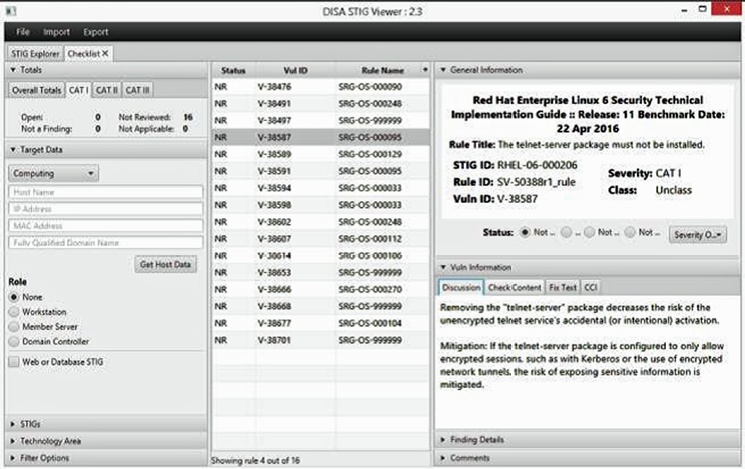Open the Computing dropdown
Screen dimensions: 745x469
[53, 173]
